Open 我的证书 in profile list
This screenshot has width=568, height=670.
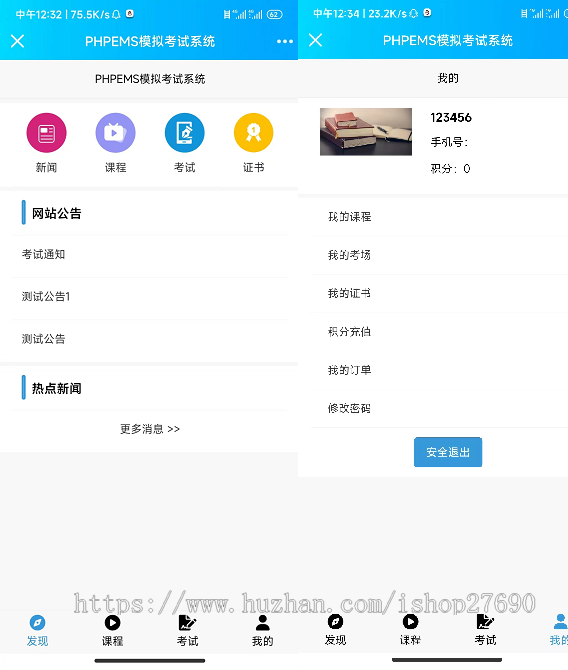(439, 294)
